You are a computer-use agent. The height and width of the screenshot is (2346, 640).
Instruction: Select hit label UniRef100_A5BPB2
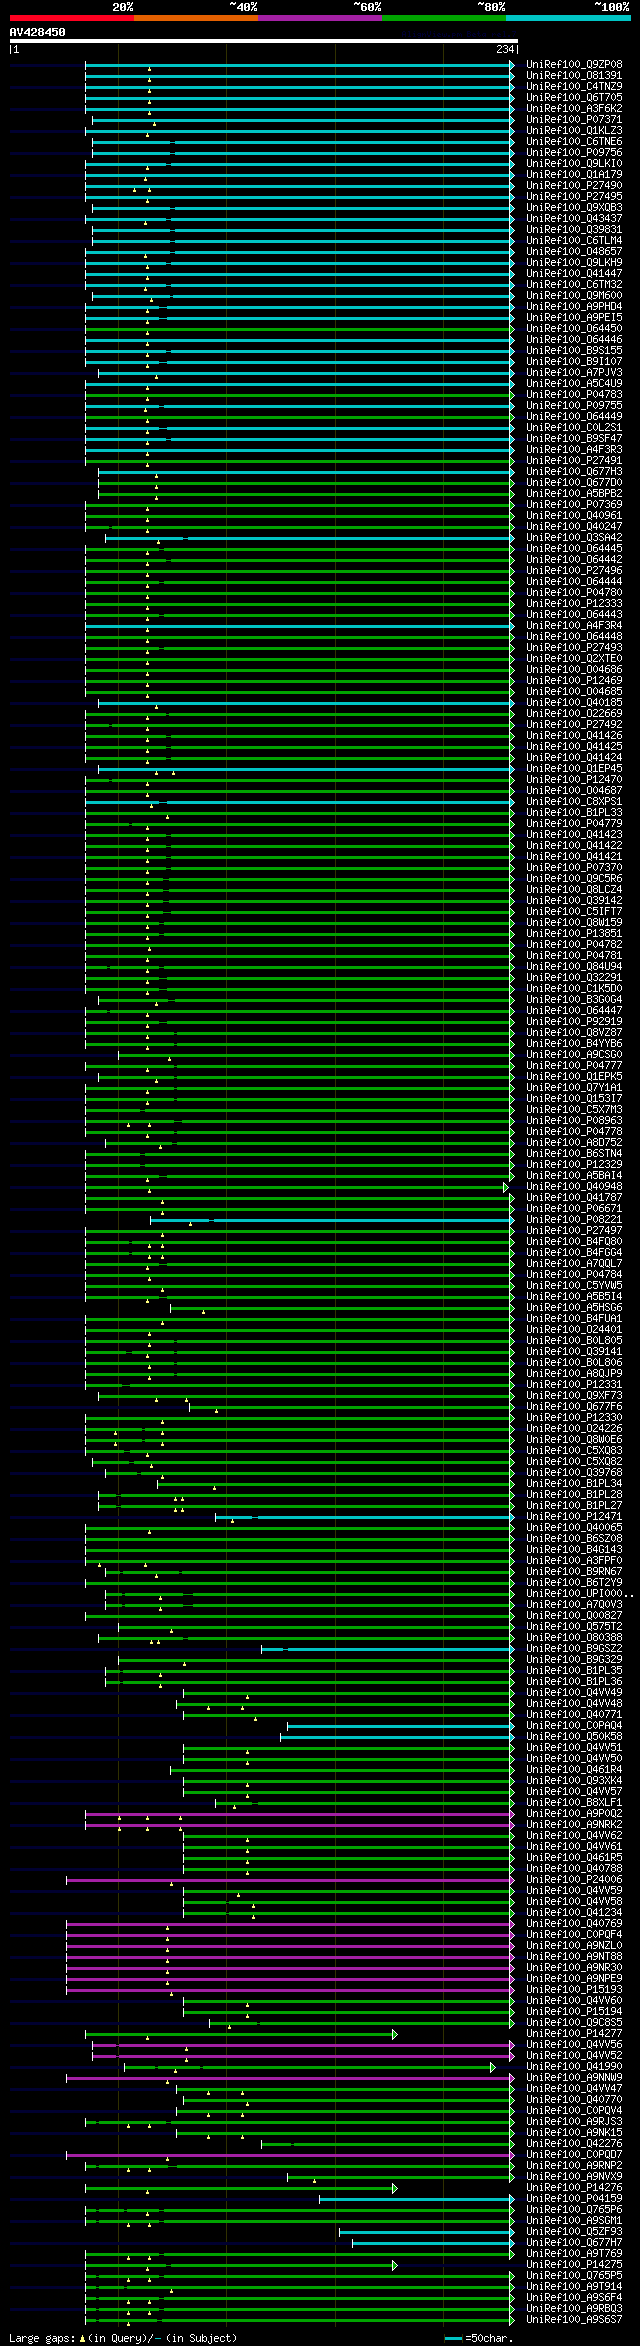click(574, 494)
